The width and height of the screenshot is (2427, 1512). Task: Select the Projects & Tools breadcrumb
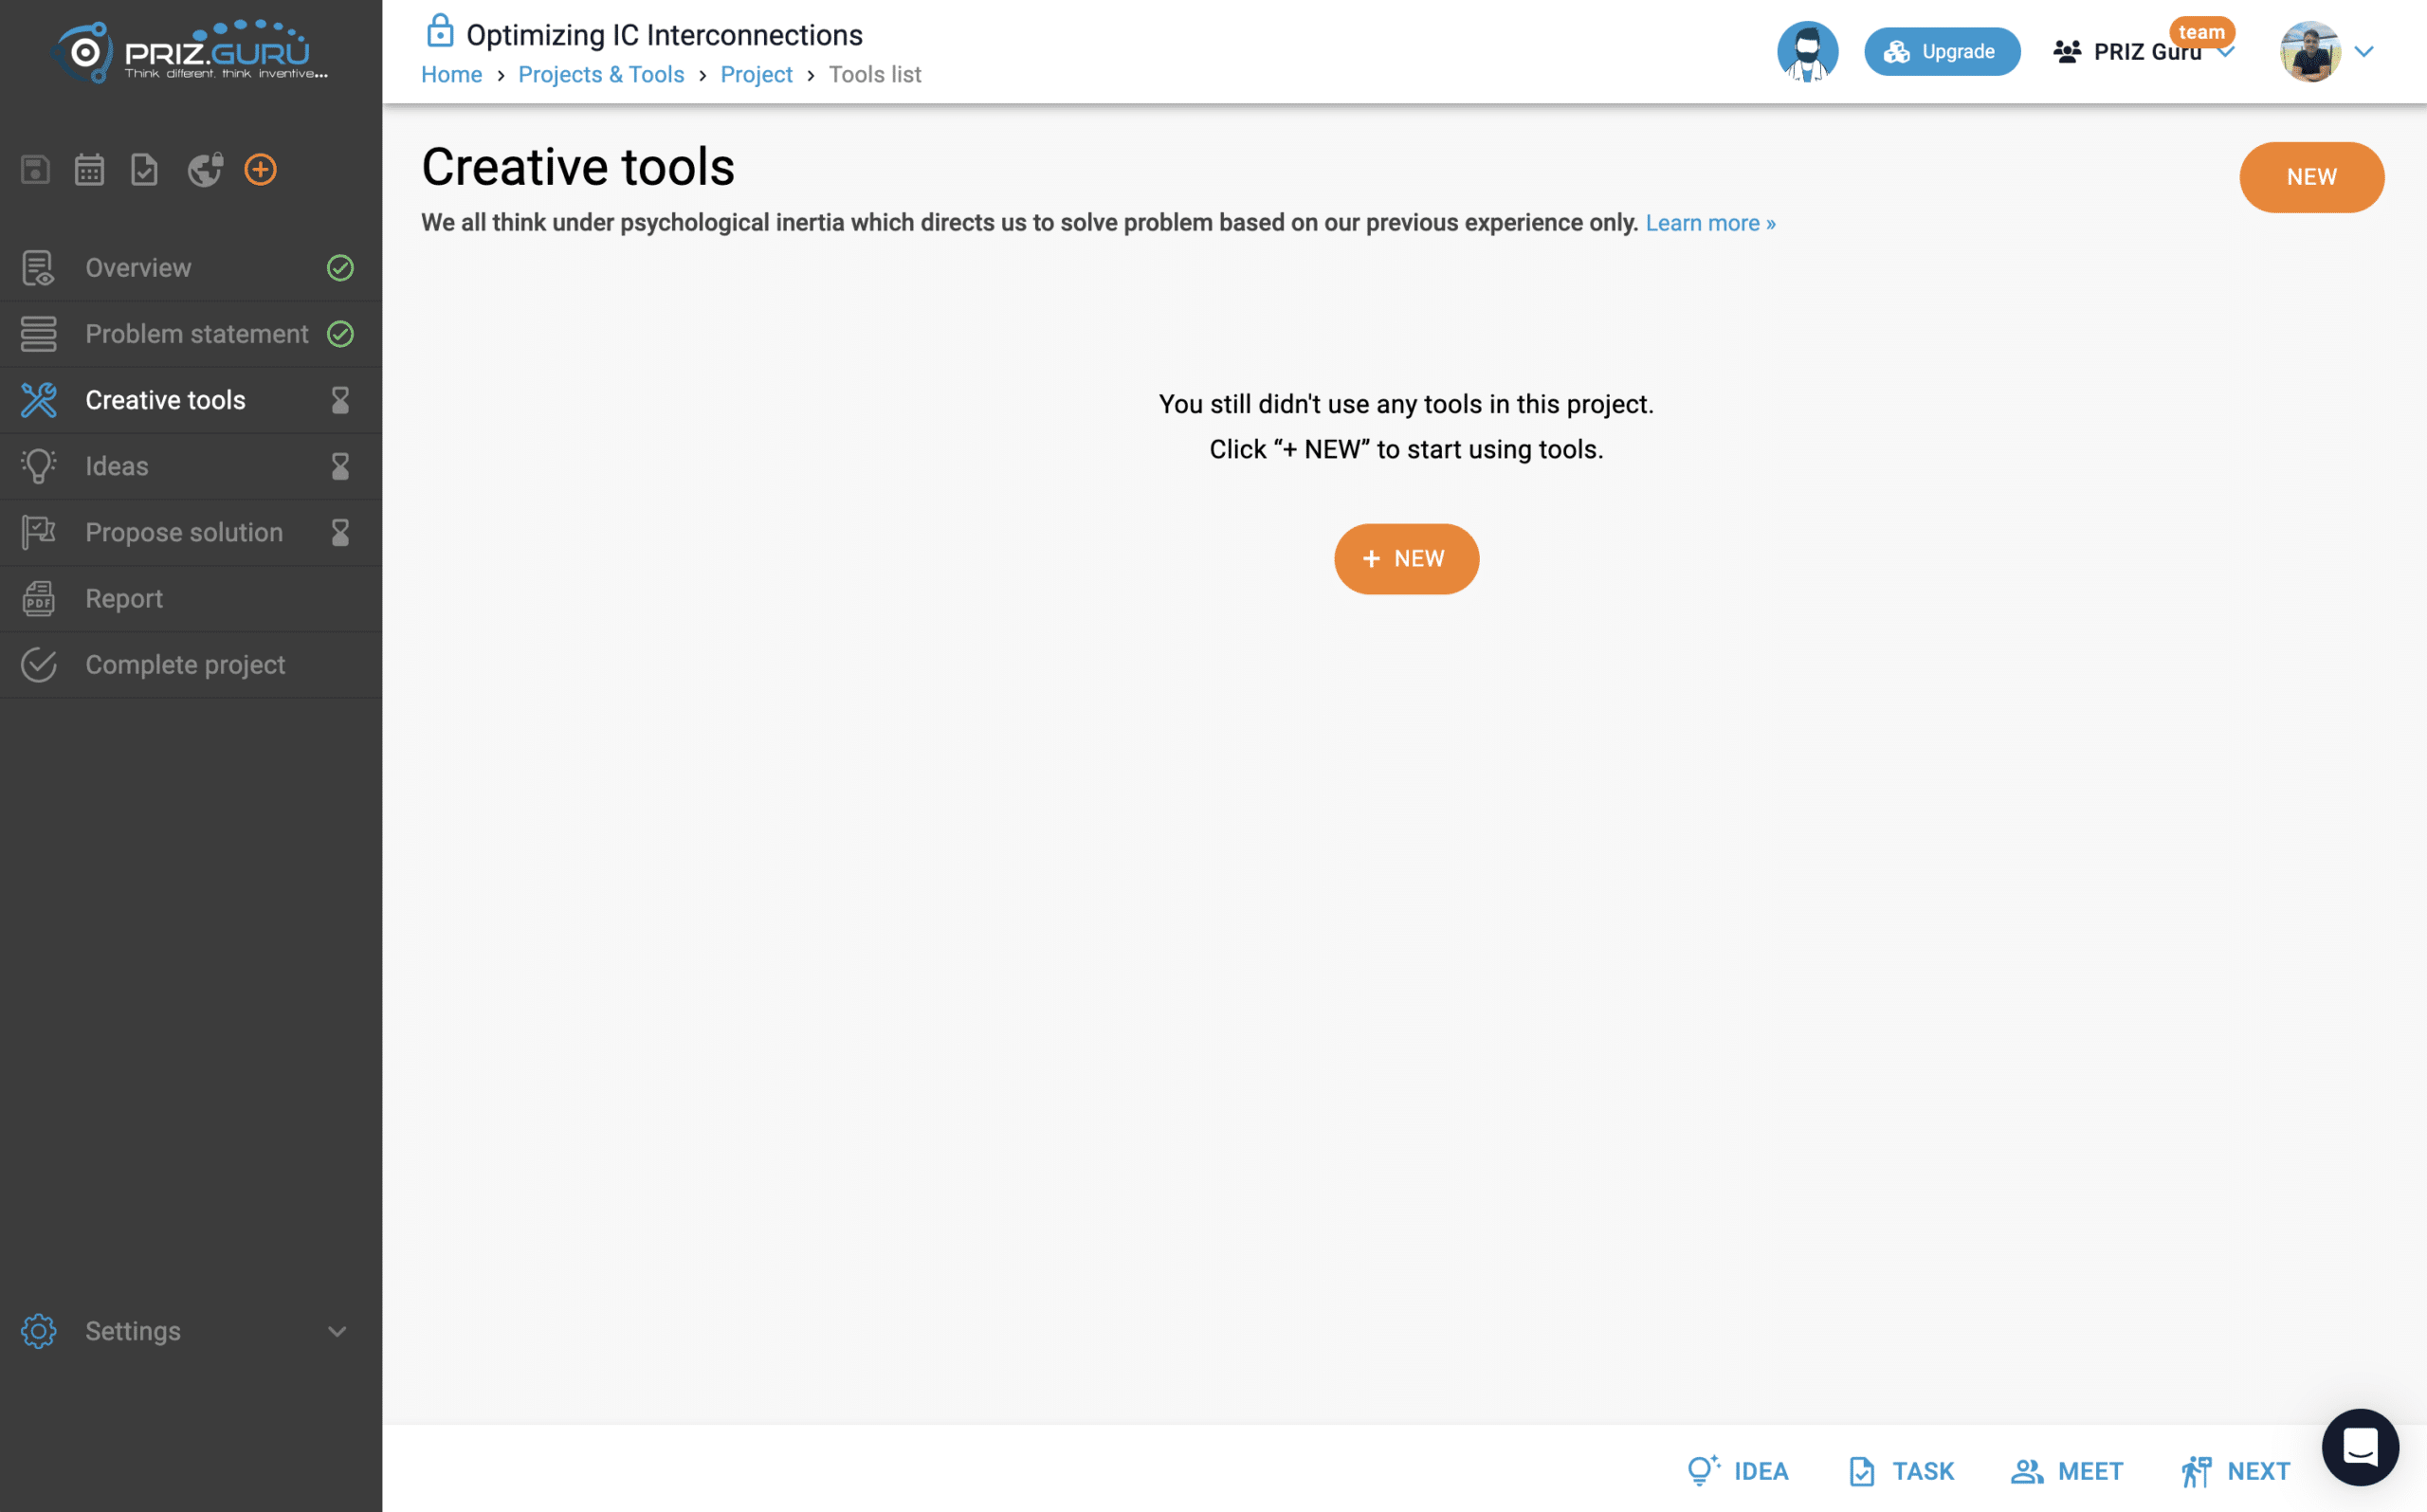click(601, 73)
